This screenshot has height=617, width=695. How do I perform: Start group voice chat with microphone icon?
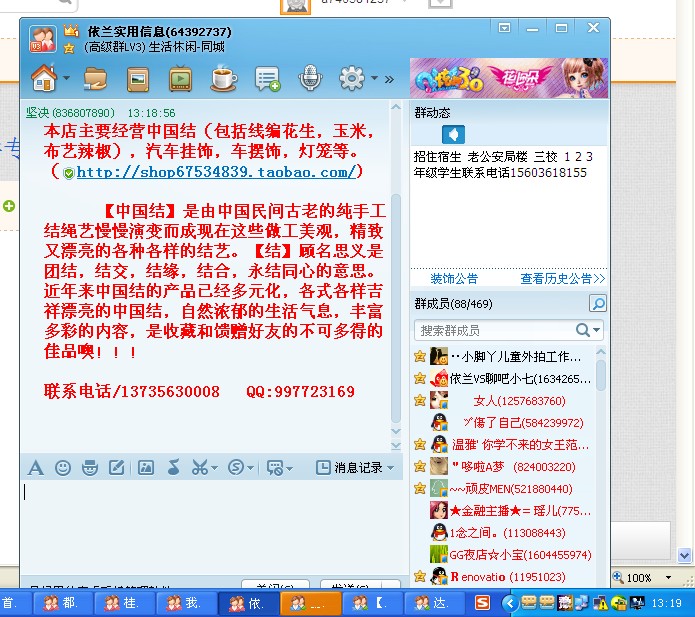[310, 78]
